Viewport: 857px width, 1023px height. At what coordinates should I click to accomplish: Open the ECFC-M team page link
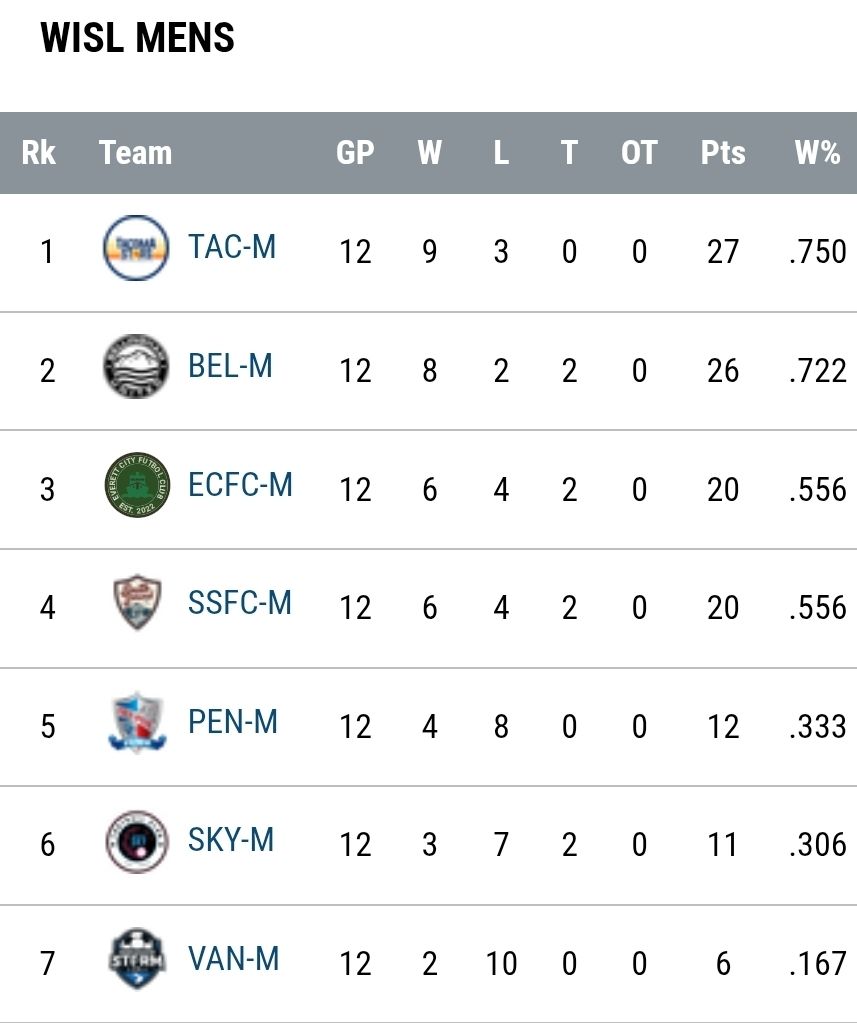(240, 485)
